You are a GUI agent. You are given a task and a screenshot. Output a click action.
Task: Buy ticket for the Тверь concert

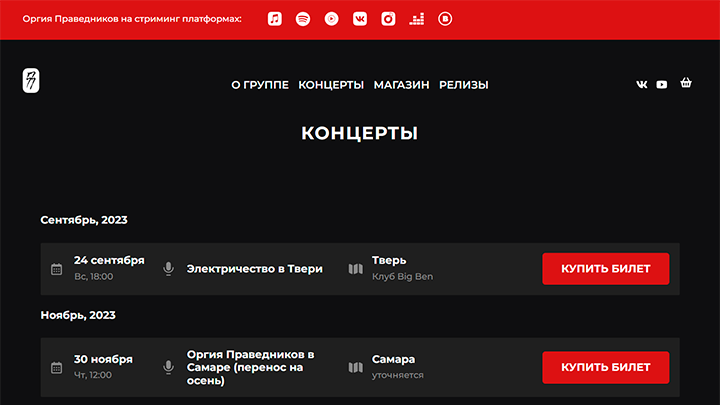(x=606, y=269)
